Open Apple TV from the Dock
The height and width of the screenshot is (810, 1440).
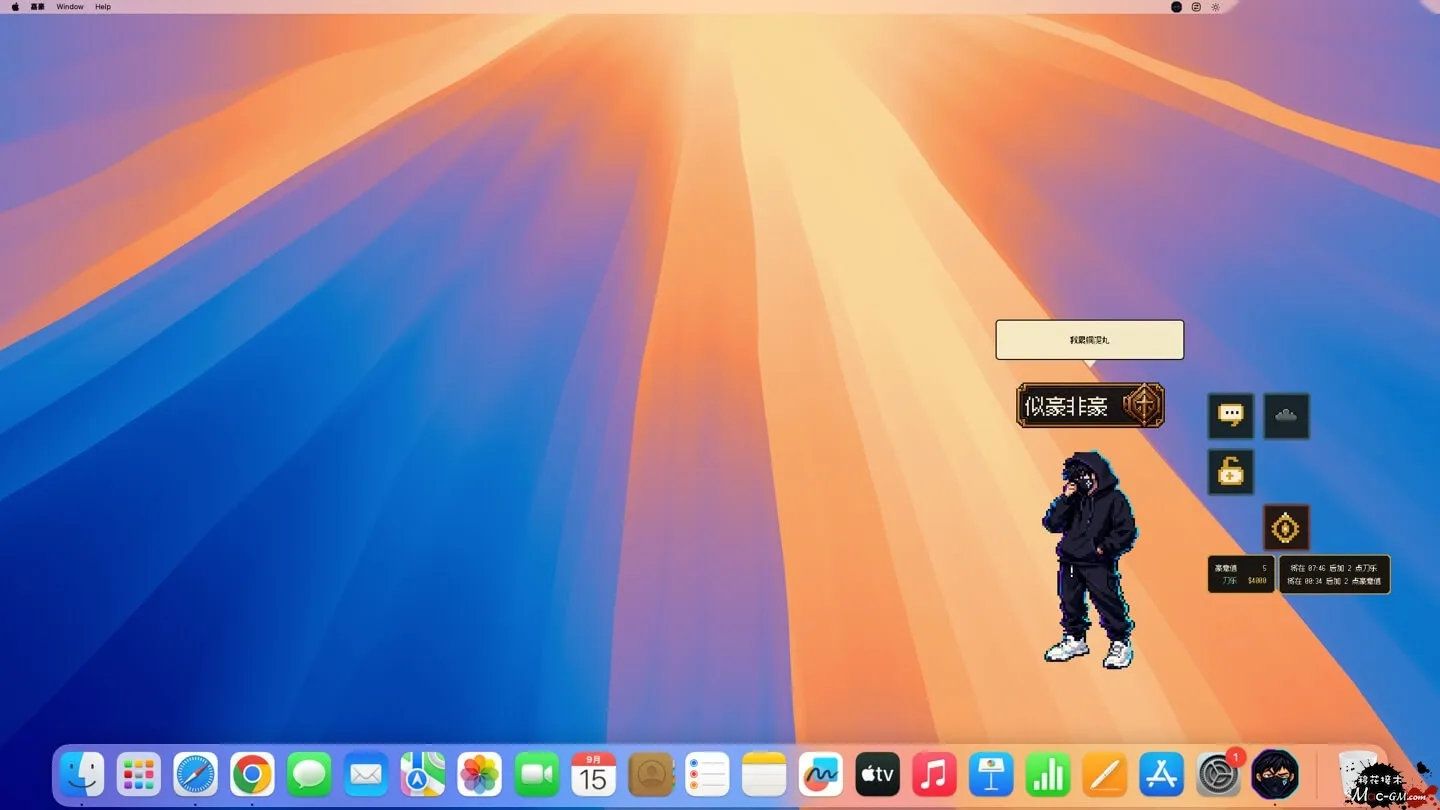coord(878,775)
